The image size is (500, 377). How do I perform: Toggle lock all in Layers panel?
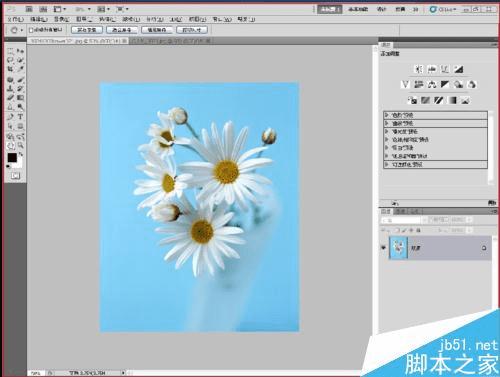pyautogui.click(x=418, y=230)
